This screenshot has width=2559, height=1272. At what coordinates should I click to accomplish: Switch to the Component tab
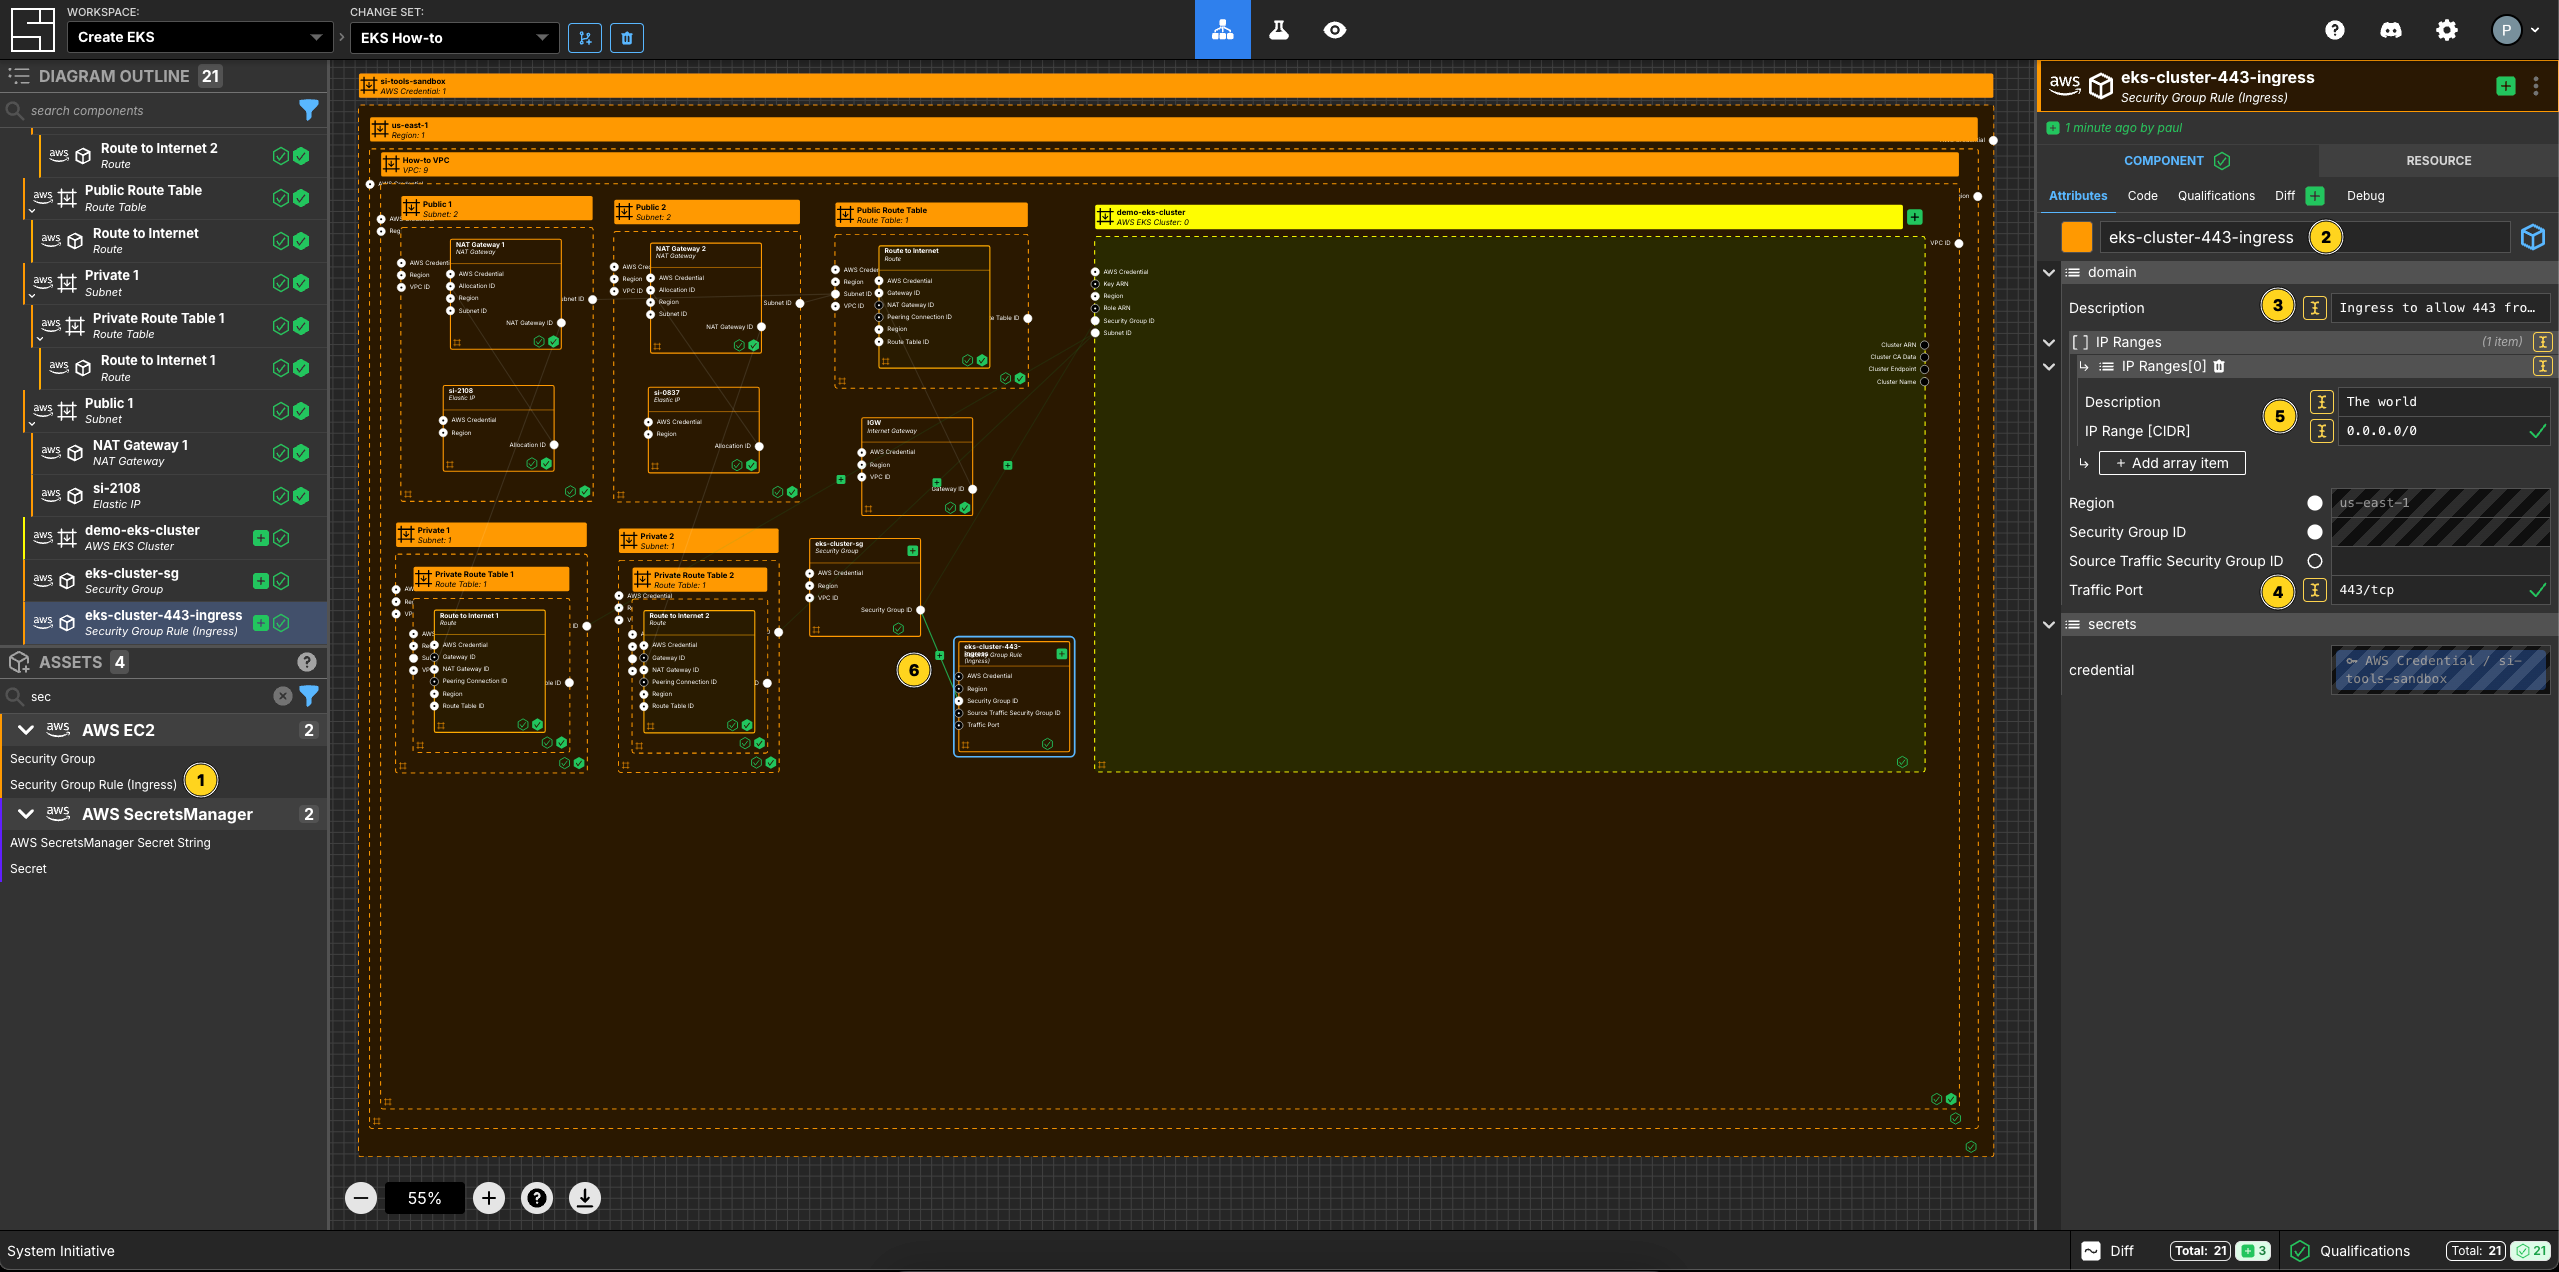pos(2177,160)
